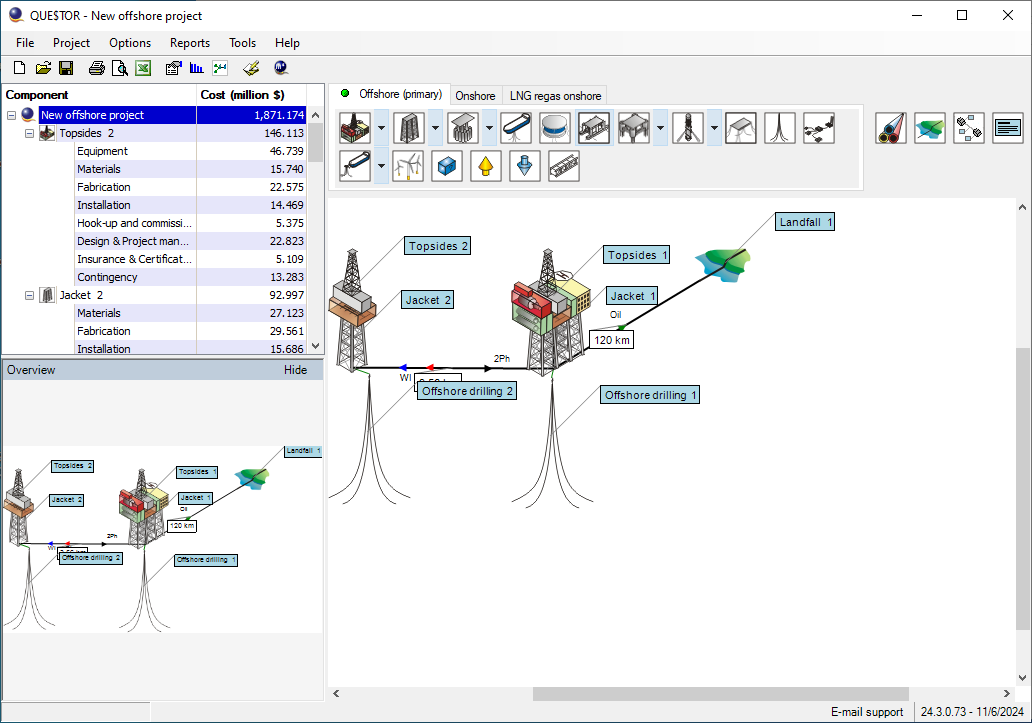Open the network link diagram tool

(969, 128)
